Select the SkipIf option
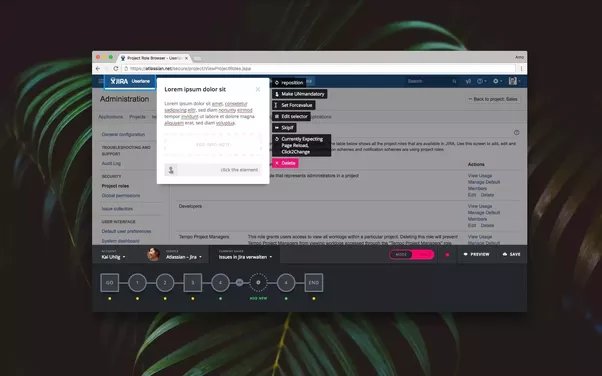 [284, 128]
